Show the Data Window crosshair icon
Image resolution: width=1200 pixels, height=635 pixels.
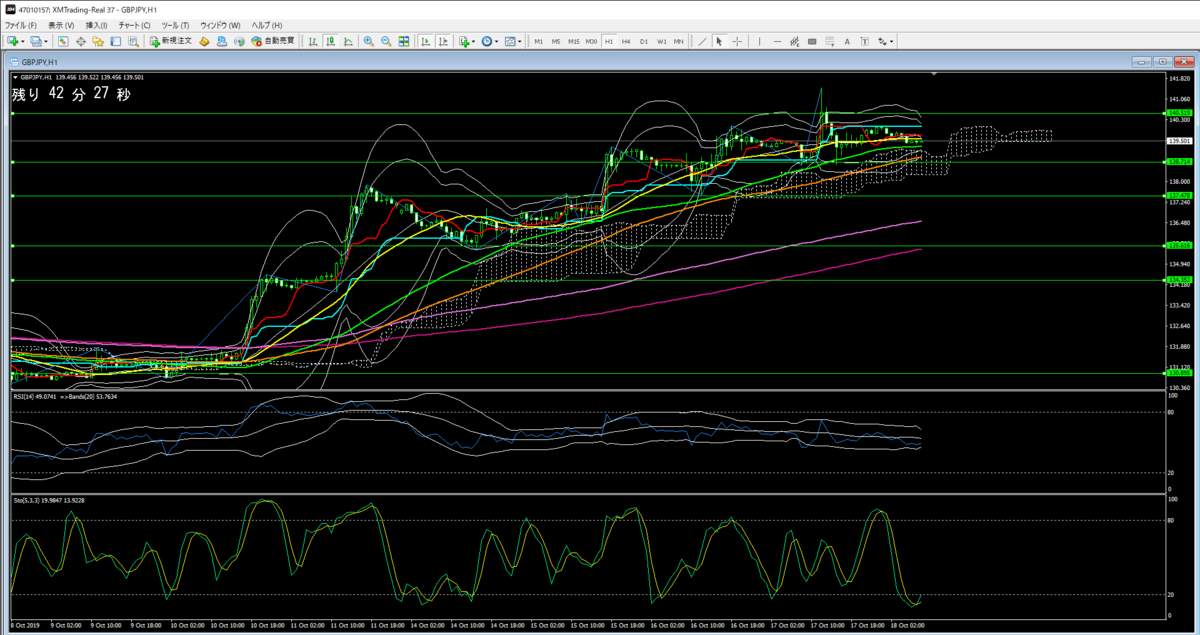pyautogui.click(x=80, y=41)
